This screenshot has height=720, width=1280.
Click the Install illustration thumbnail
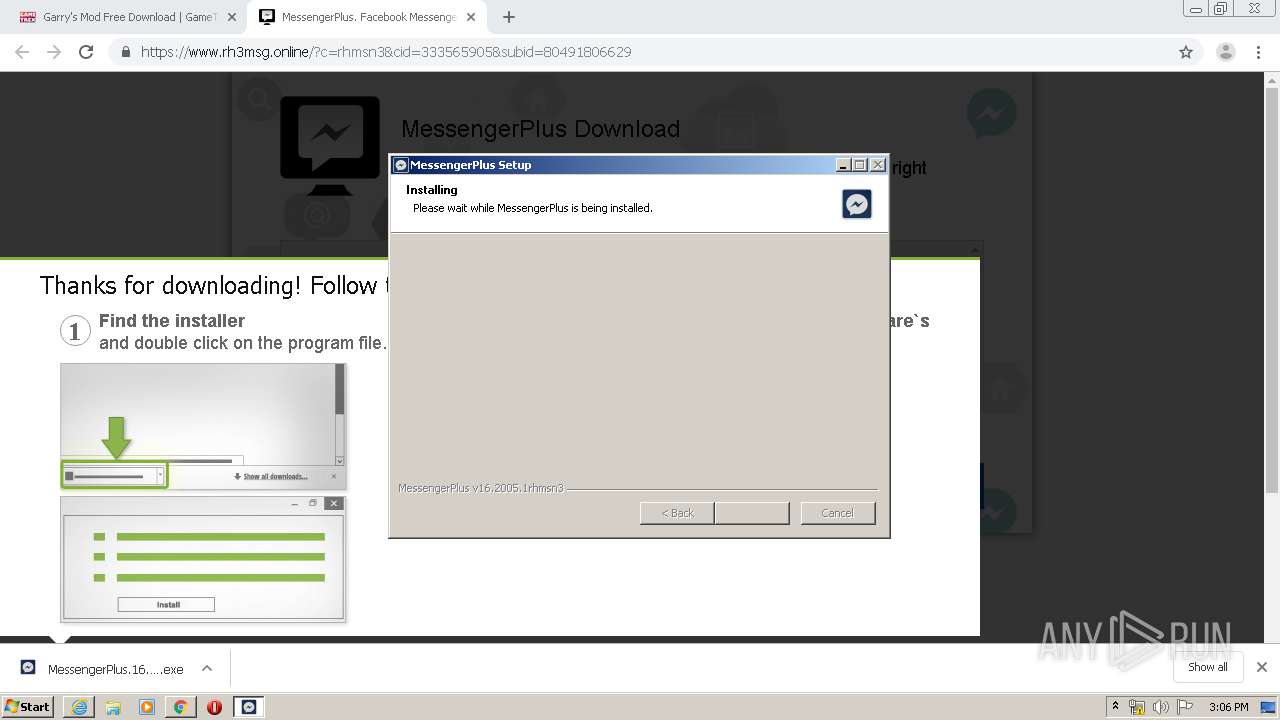click(203, 559)
